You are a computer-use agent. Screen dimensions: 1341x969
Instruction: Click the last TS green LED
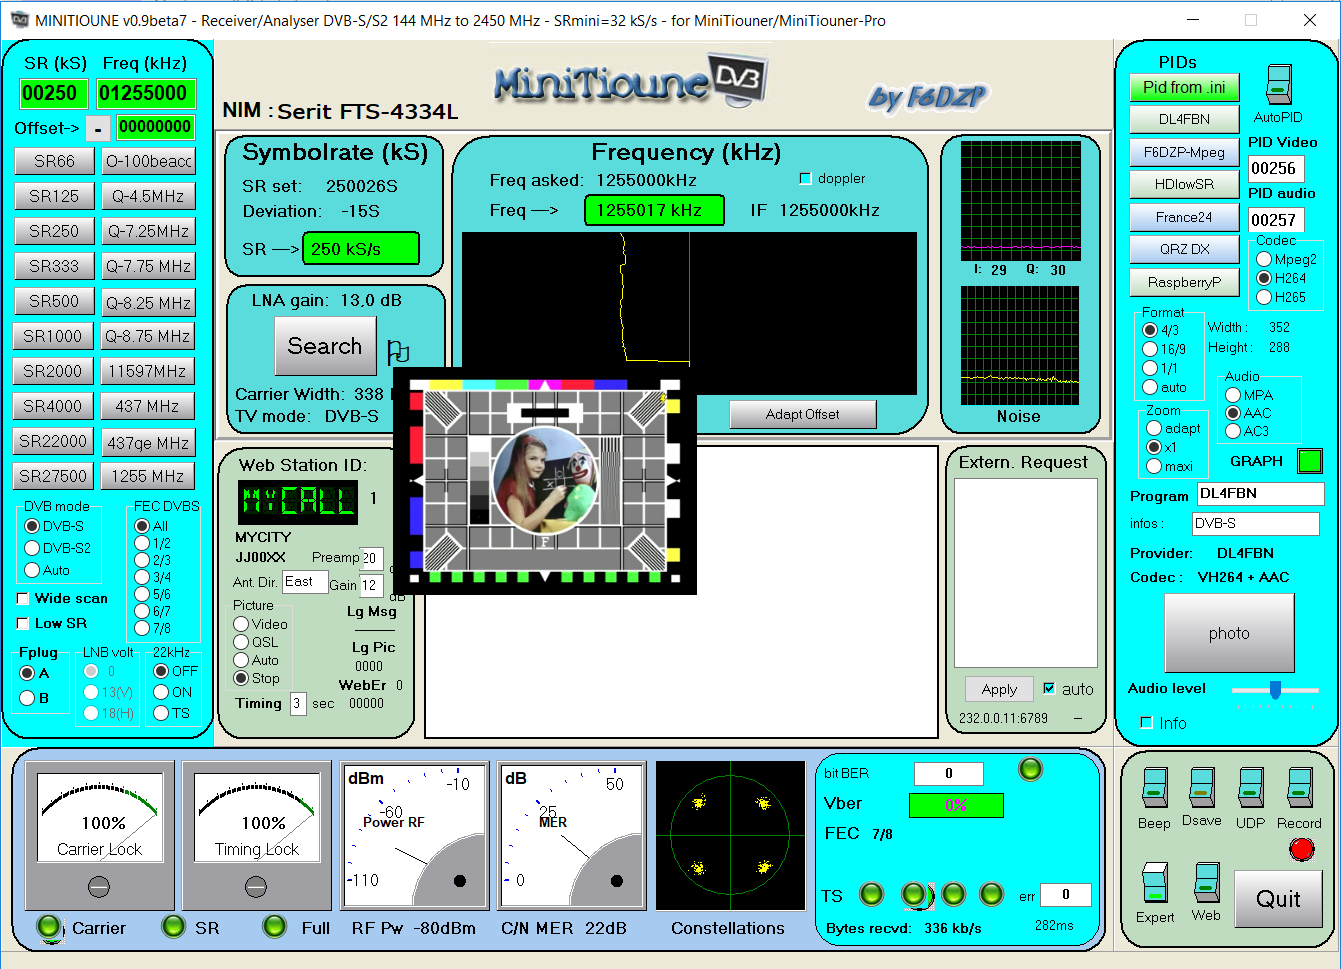click(991, 894)
